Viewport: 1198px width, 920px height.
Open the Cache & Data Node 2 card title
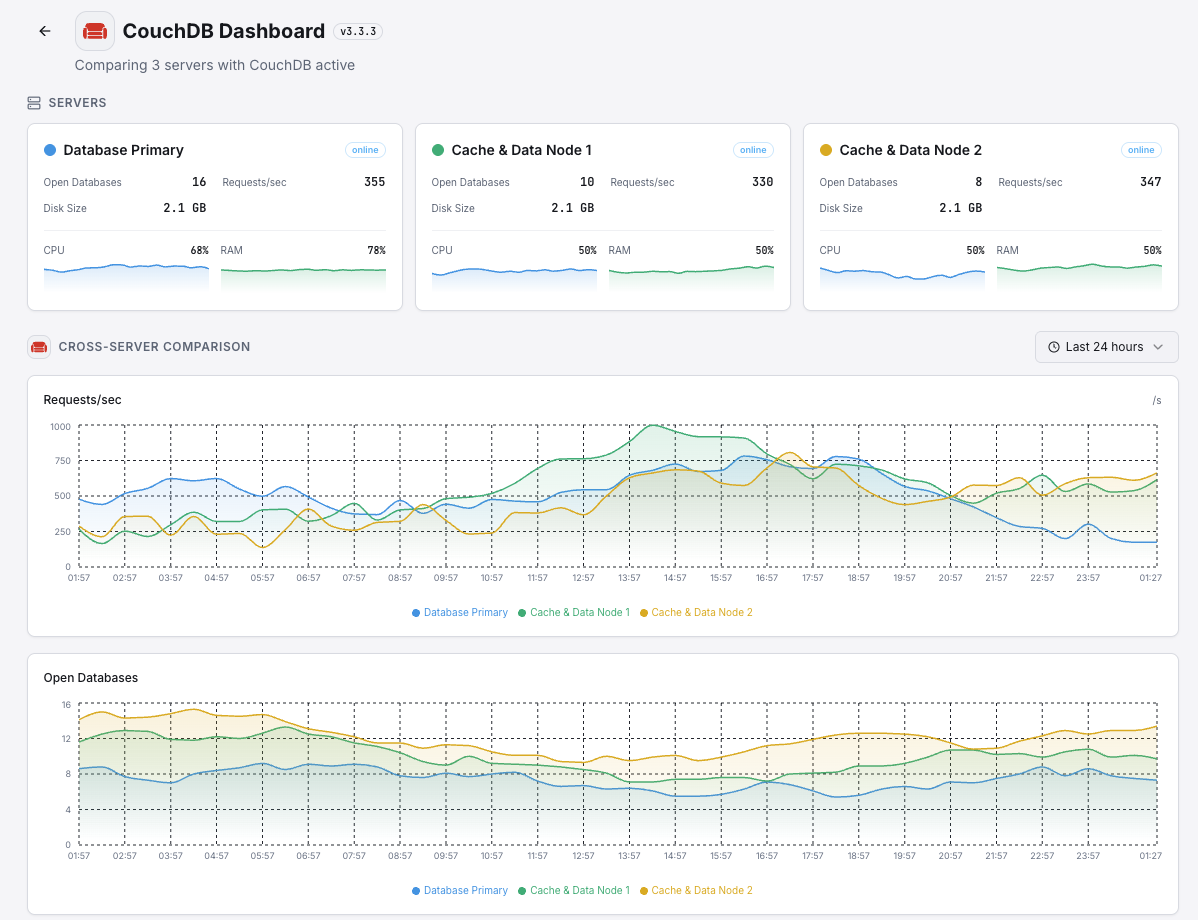coord(910,150)
